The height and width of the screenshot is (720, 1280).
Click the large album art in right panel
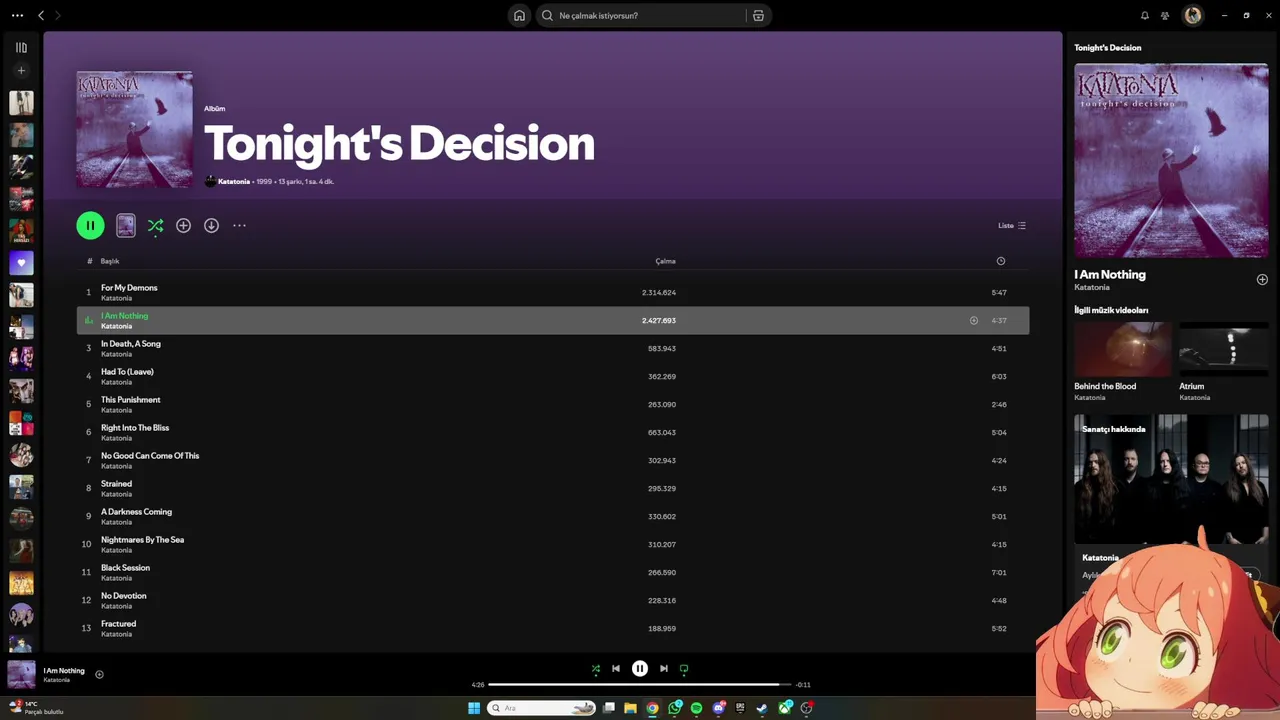(1171, 161)
